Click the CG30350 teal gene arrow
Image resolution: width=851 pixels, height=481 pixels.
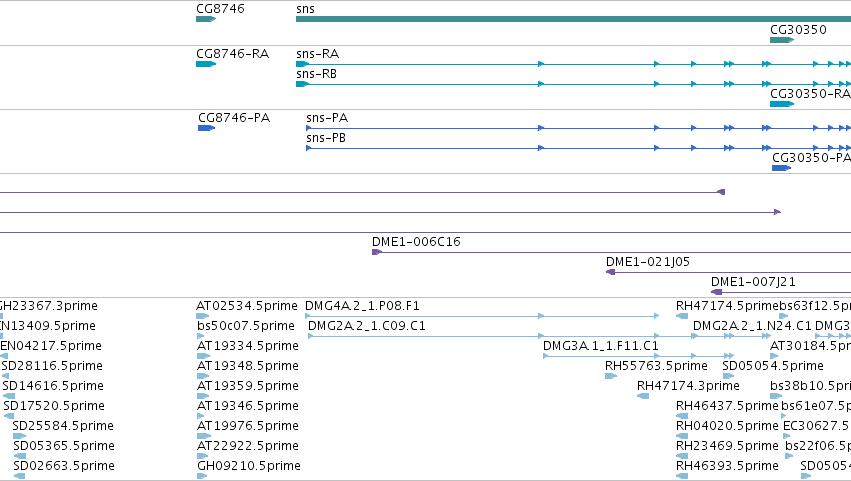coord(782,40)
